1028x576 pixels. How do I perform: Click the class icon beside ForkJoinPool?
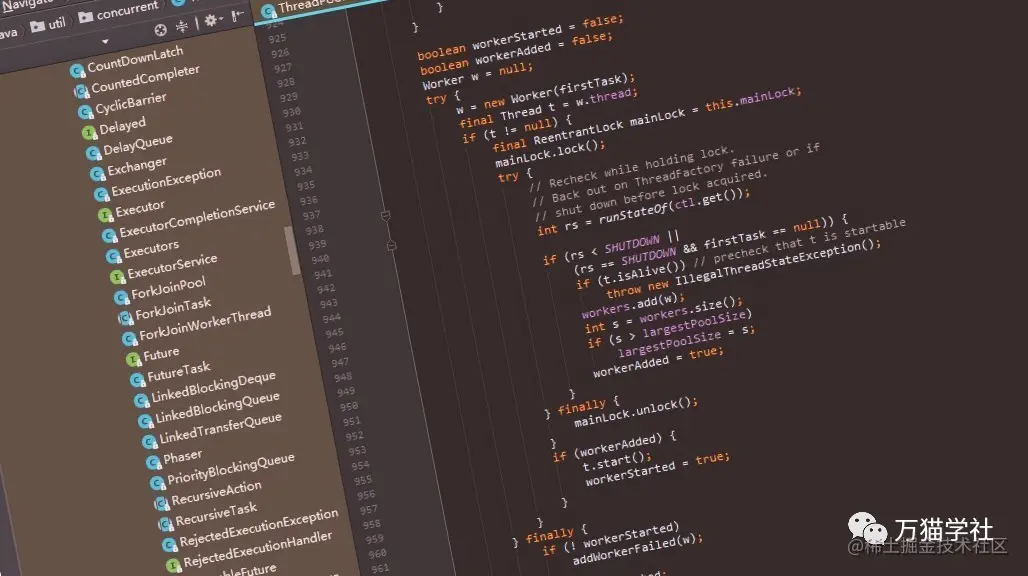121,298
